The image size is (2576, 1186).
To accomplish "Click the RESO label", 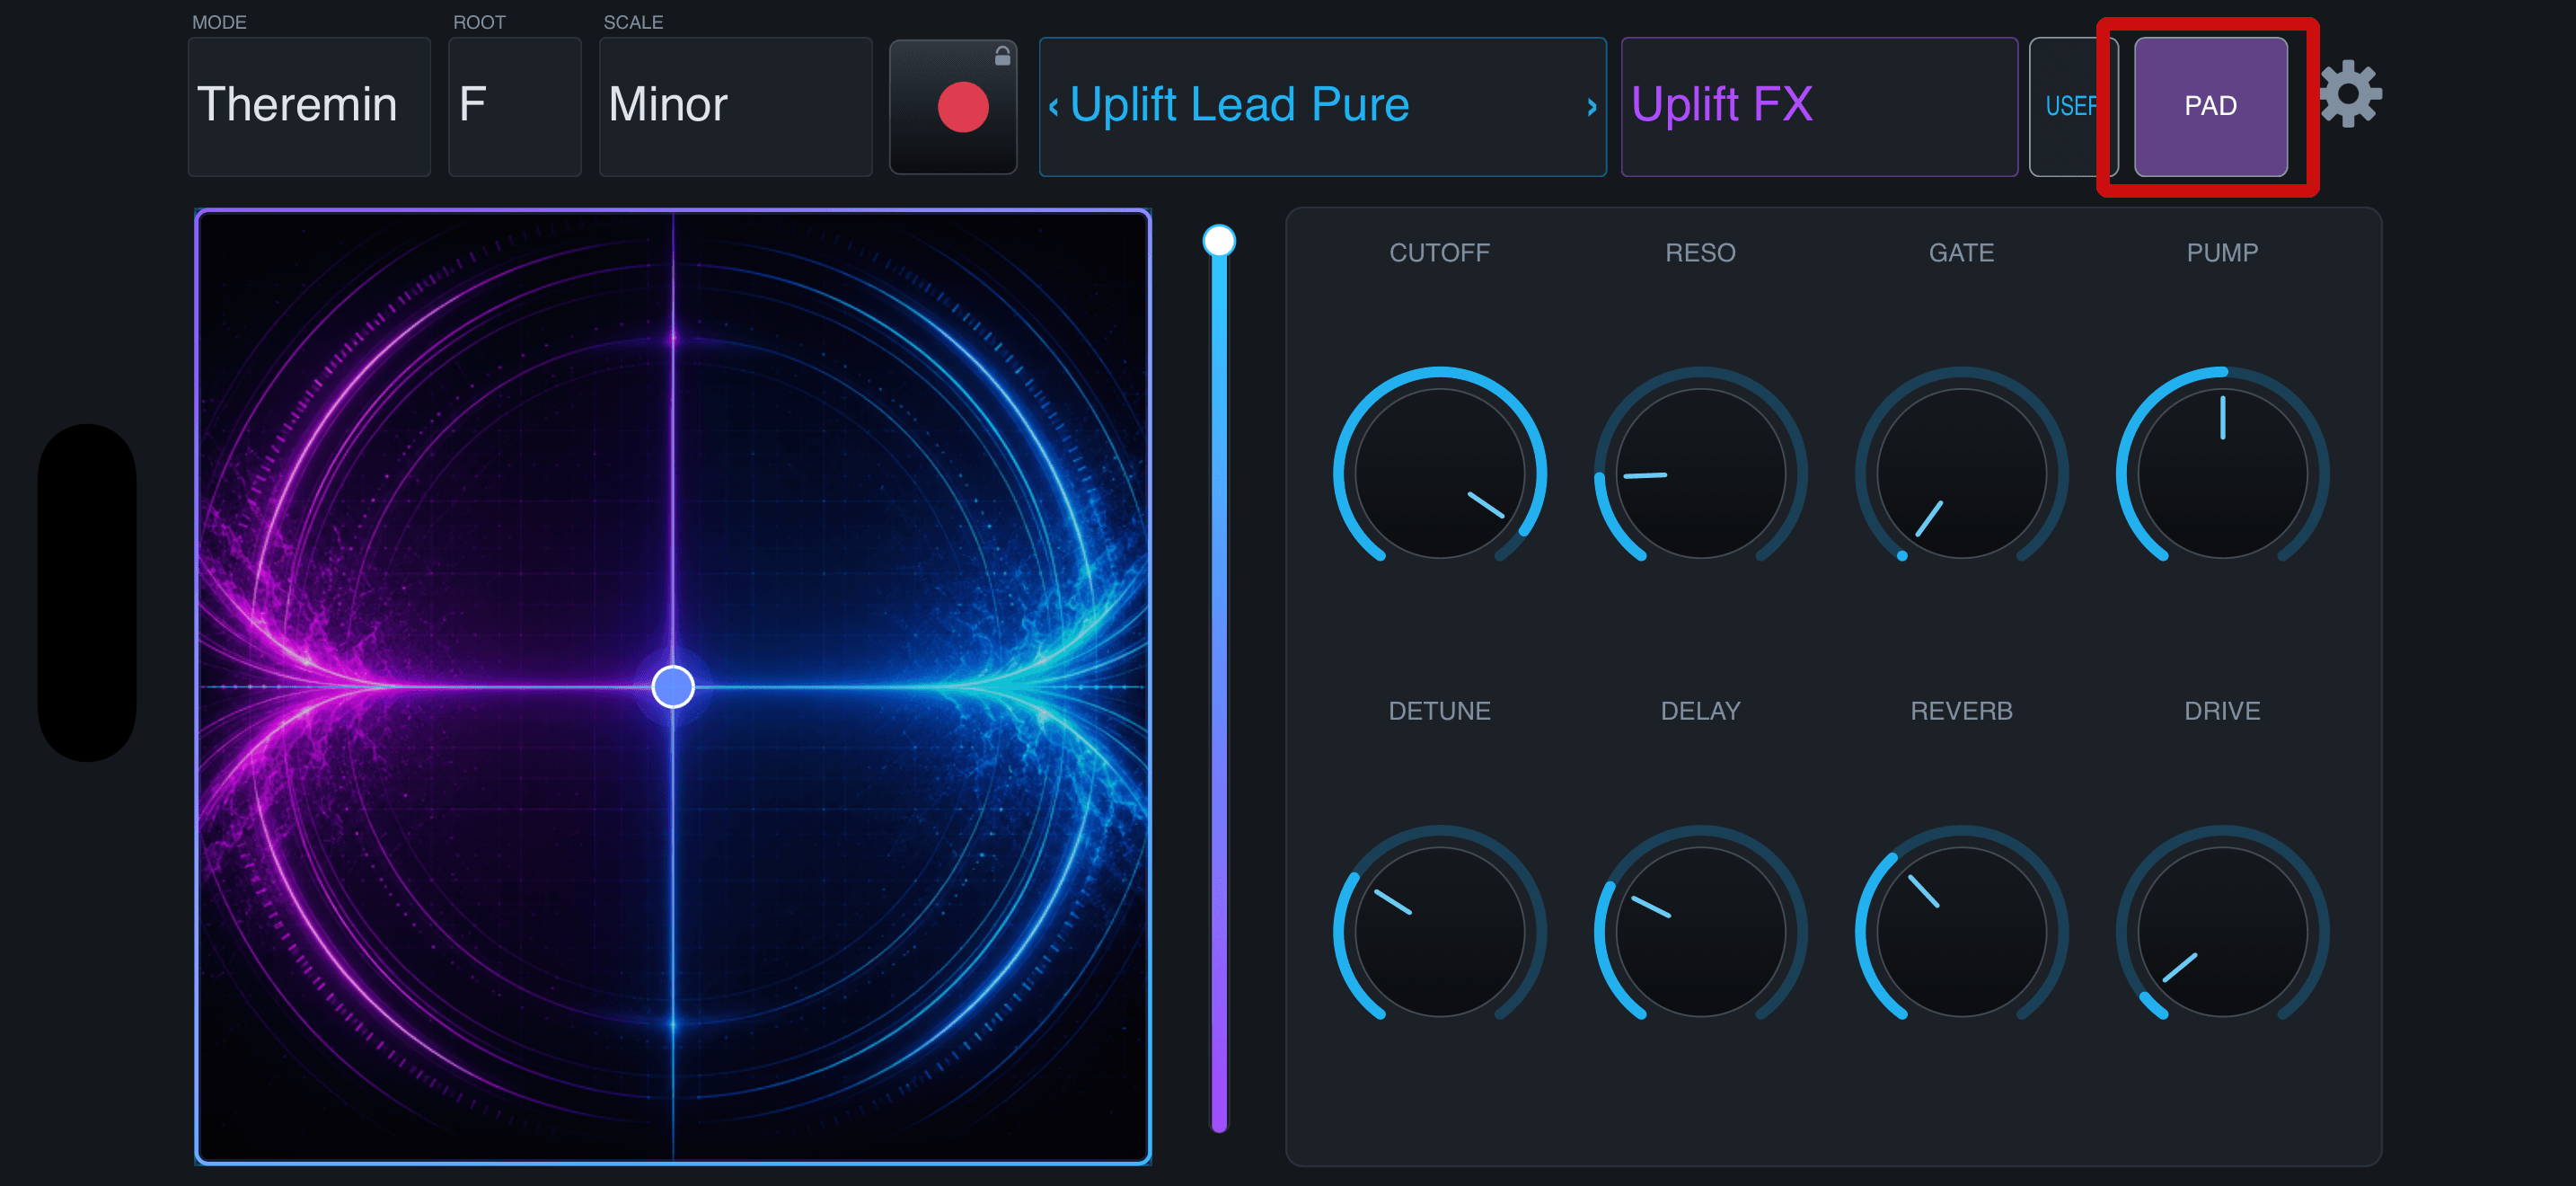I will click(x=1700, y=253).
